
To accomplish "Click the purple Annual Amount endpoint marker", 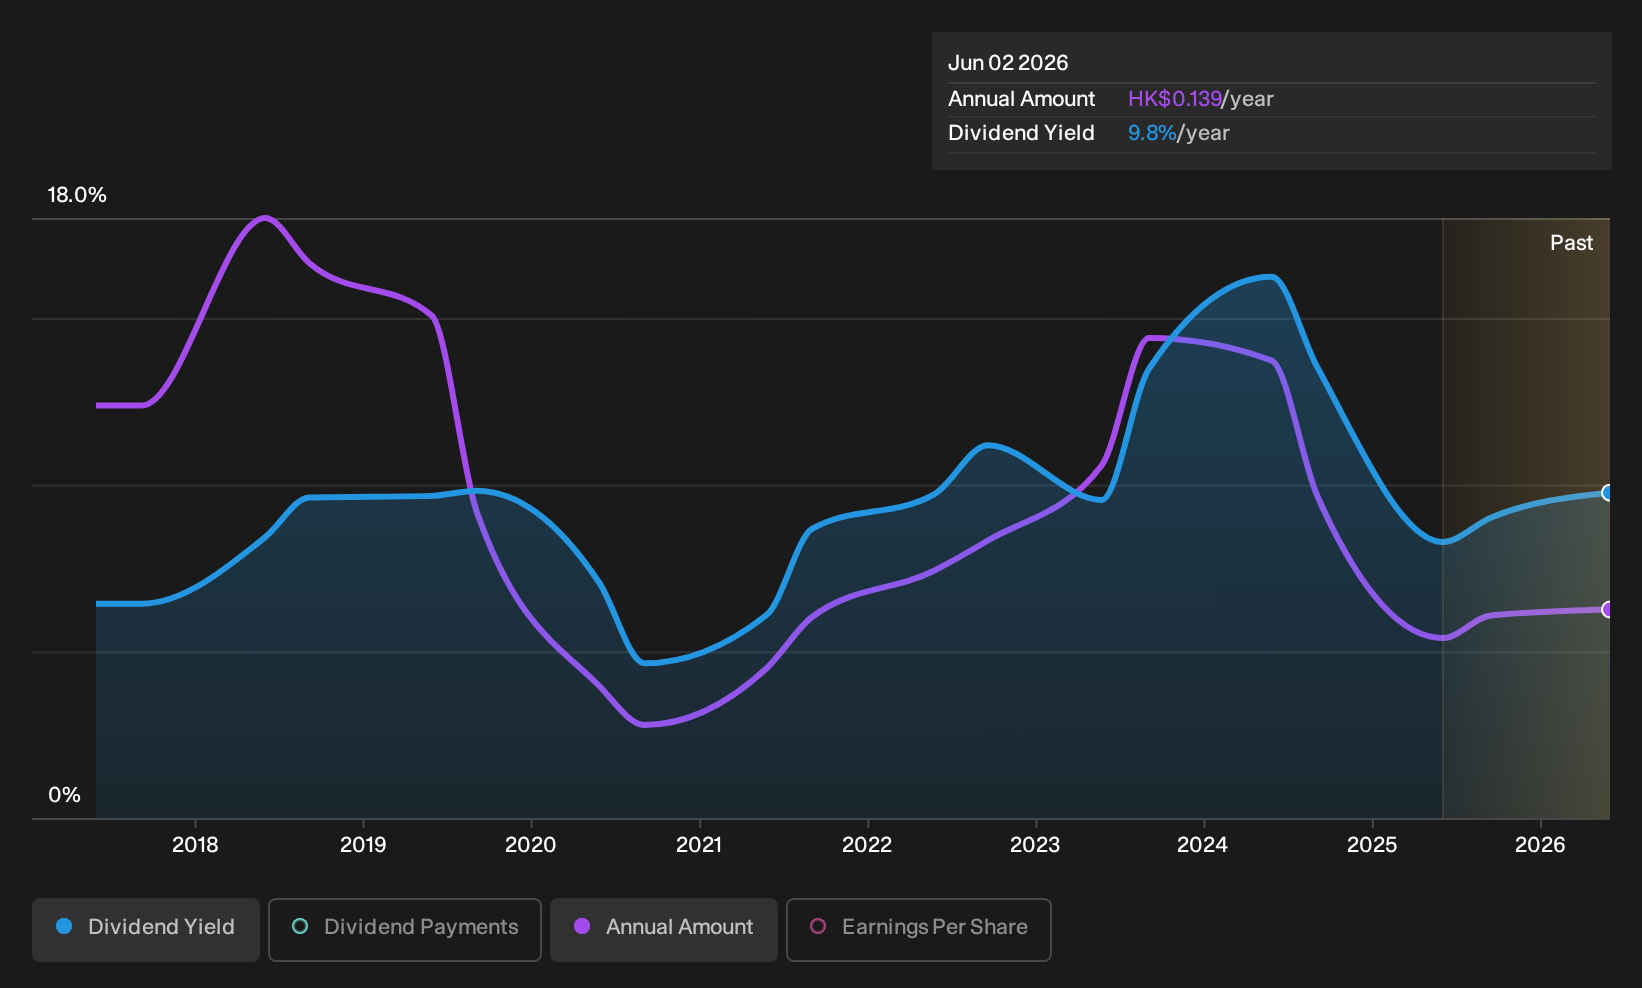I will coord(1608,610).
